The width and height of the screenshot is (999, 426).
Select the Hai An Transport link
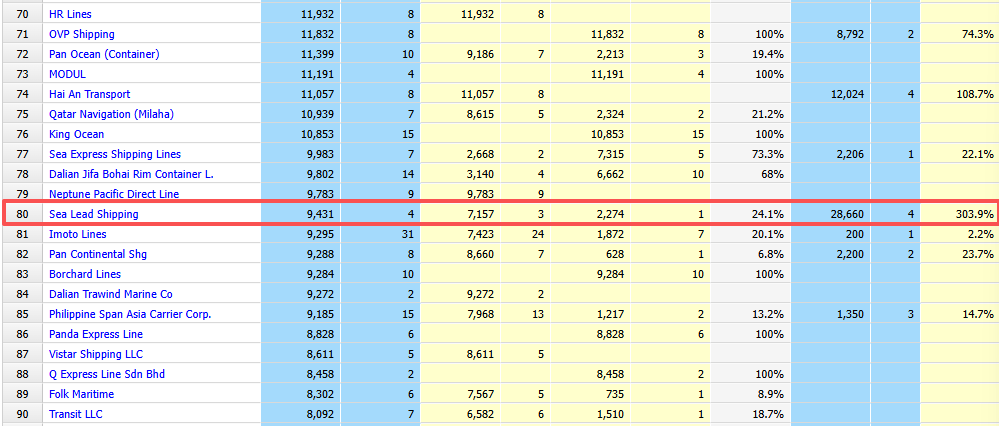pos(89,94)
